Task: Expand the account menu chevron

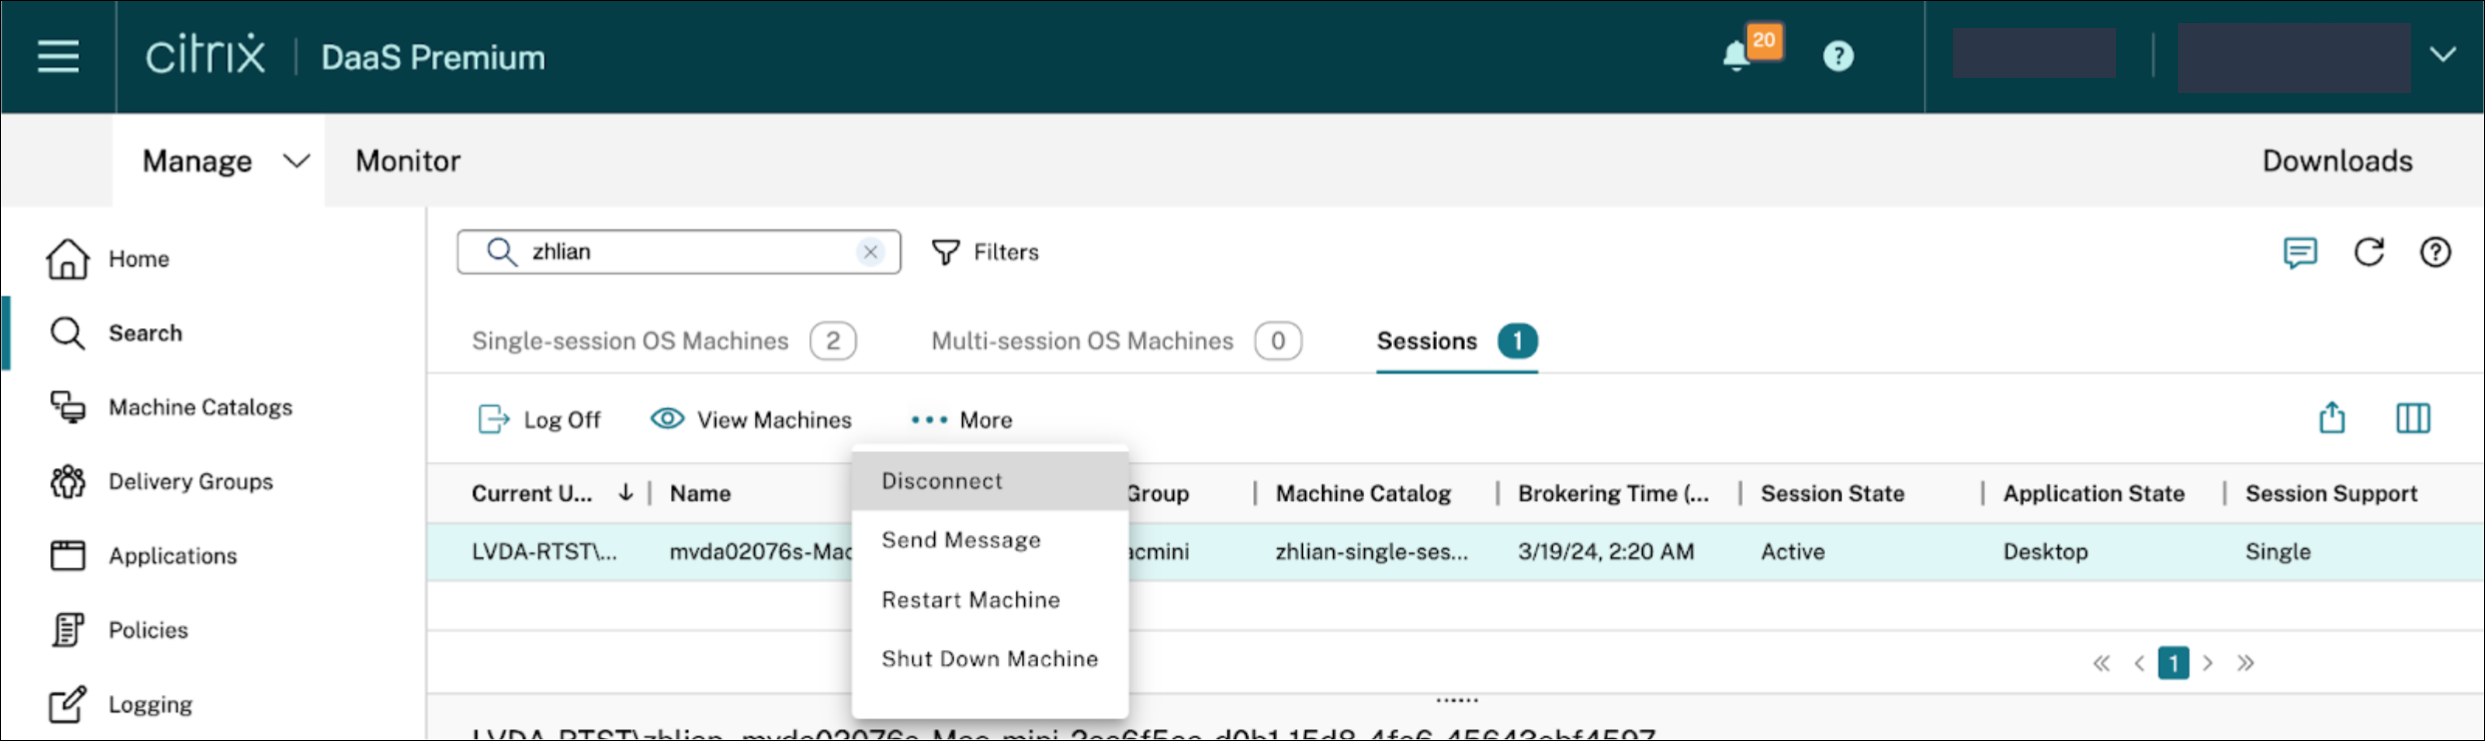Action: (2443, 55)
